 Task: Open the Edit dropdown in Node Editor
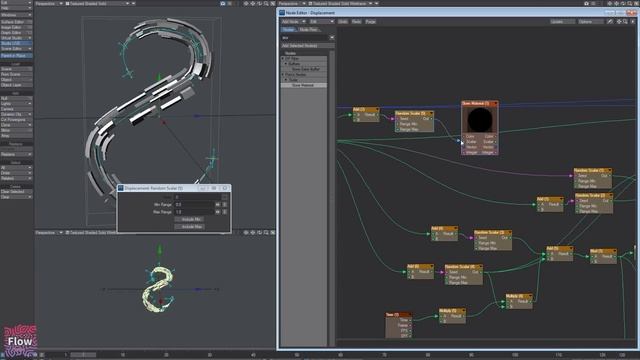(321, 21)
